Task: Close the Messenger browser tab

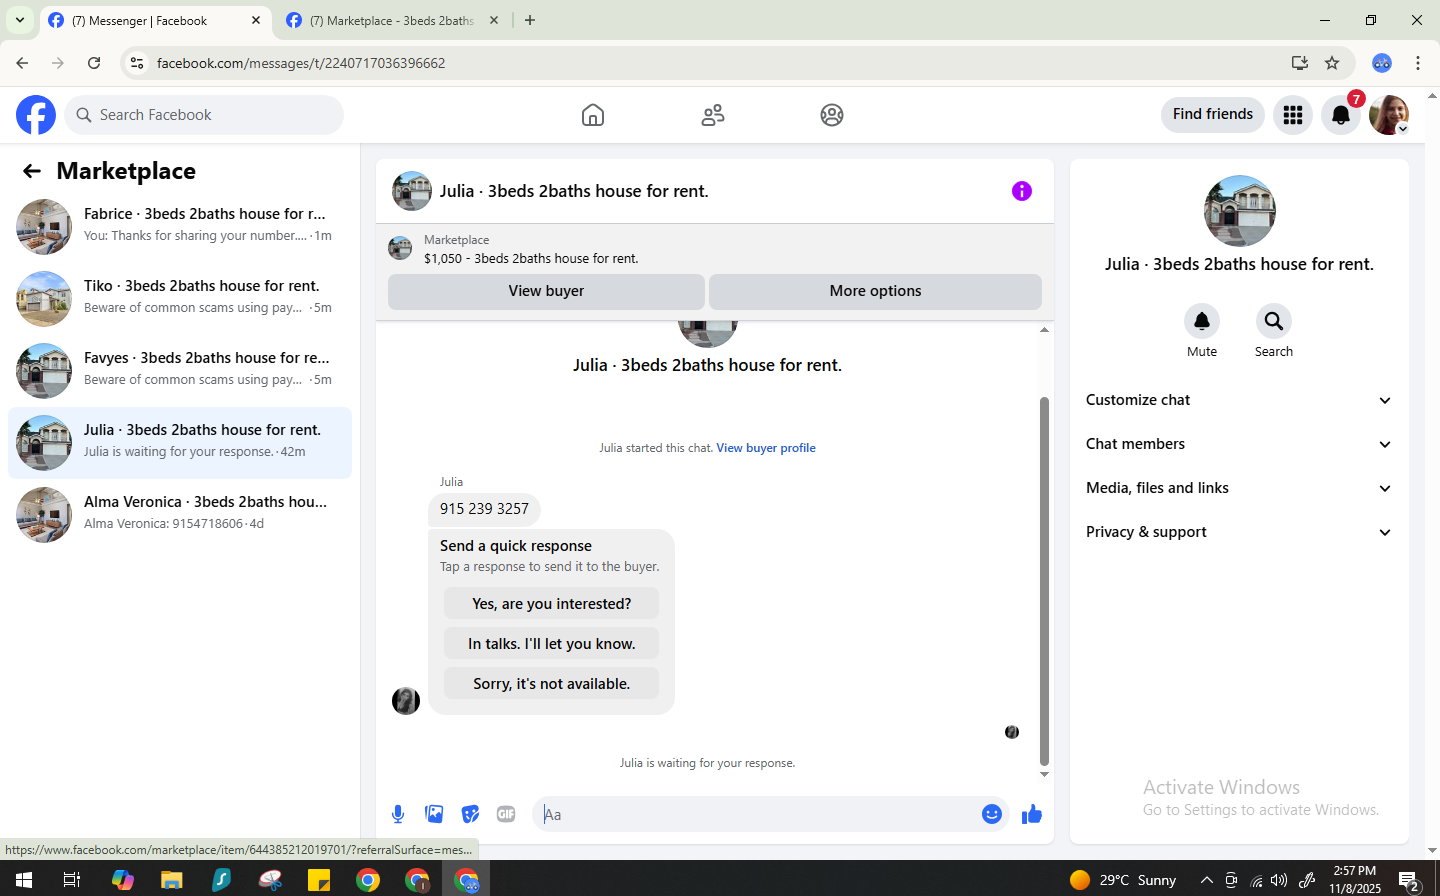Action: coord(256,20)
